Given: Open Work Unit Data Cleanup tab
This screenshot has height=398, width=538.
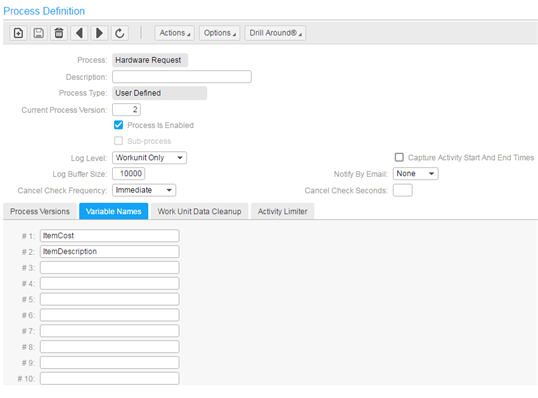Looking at the screenshot, I should [199, 211].
